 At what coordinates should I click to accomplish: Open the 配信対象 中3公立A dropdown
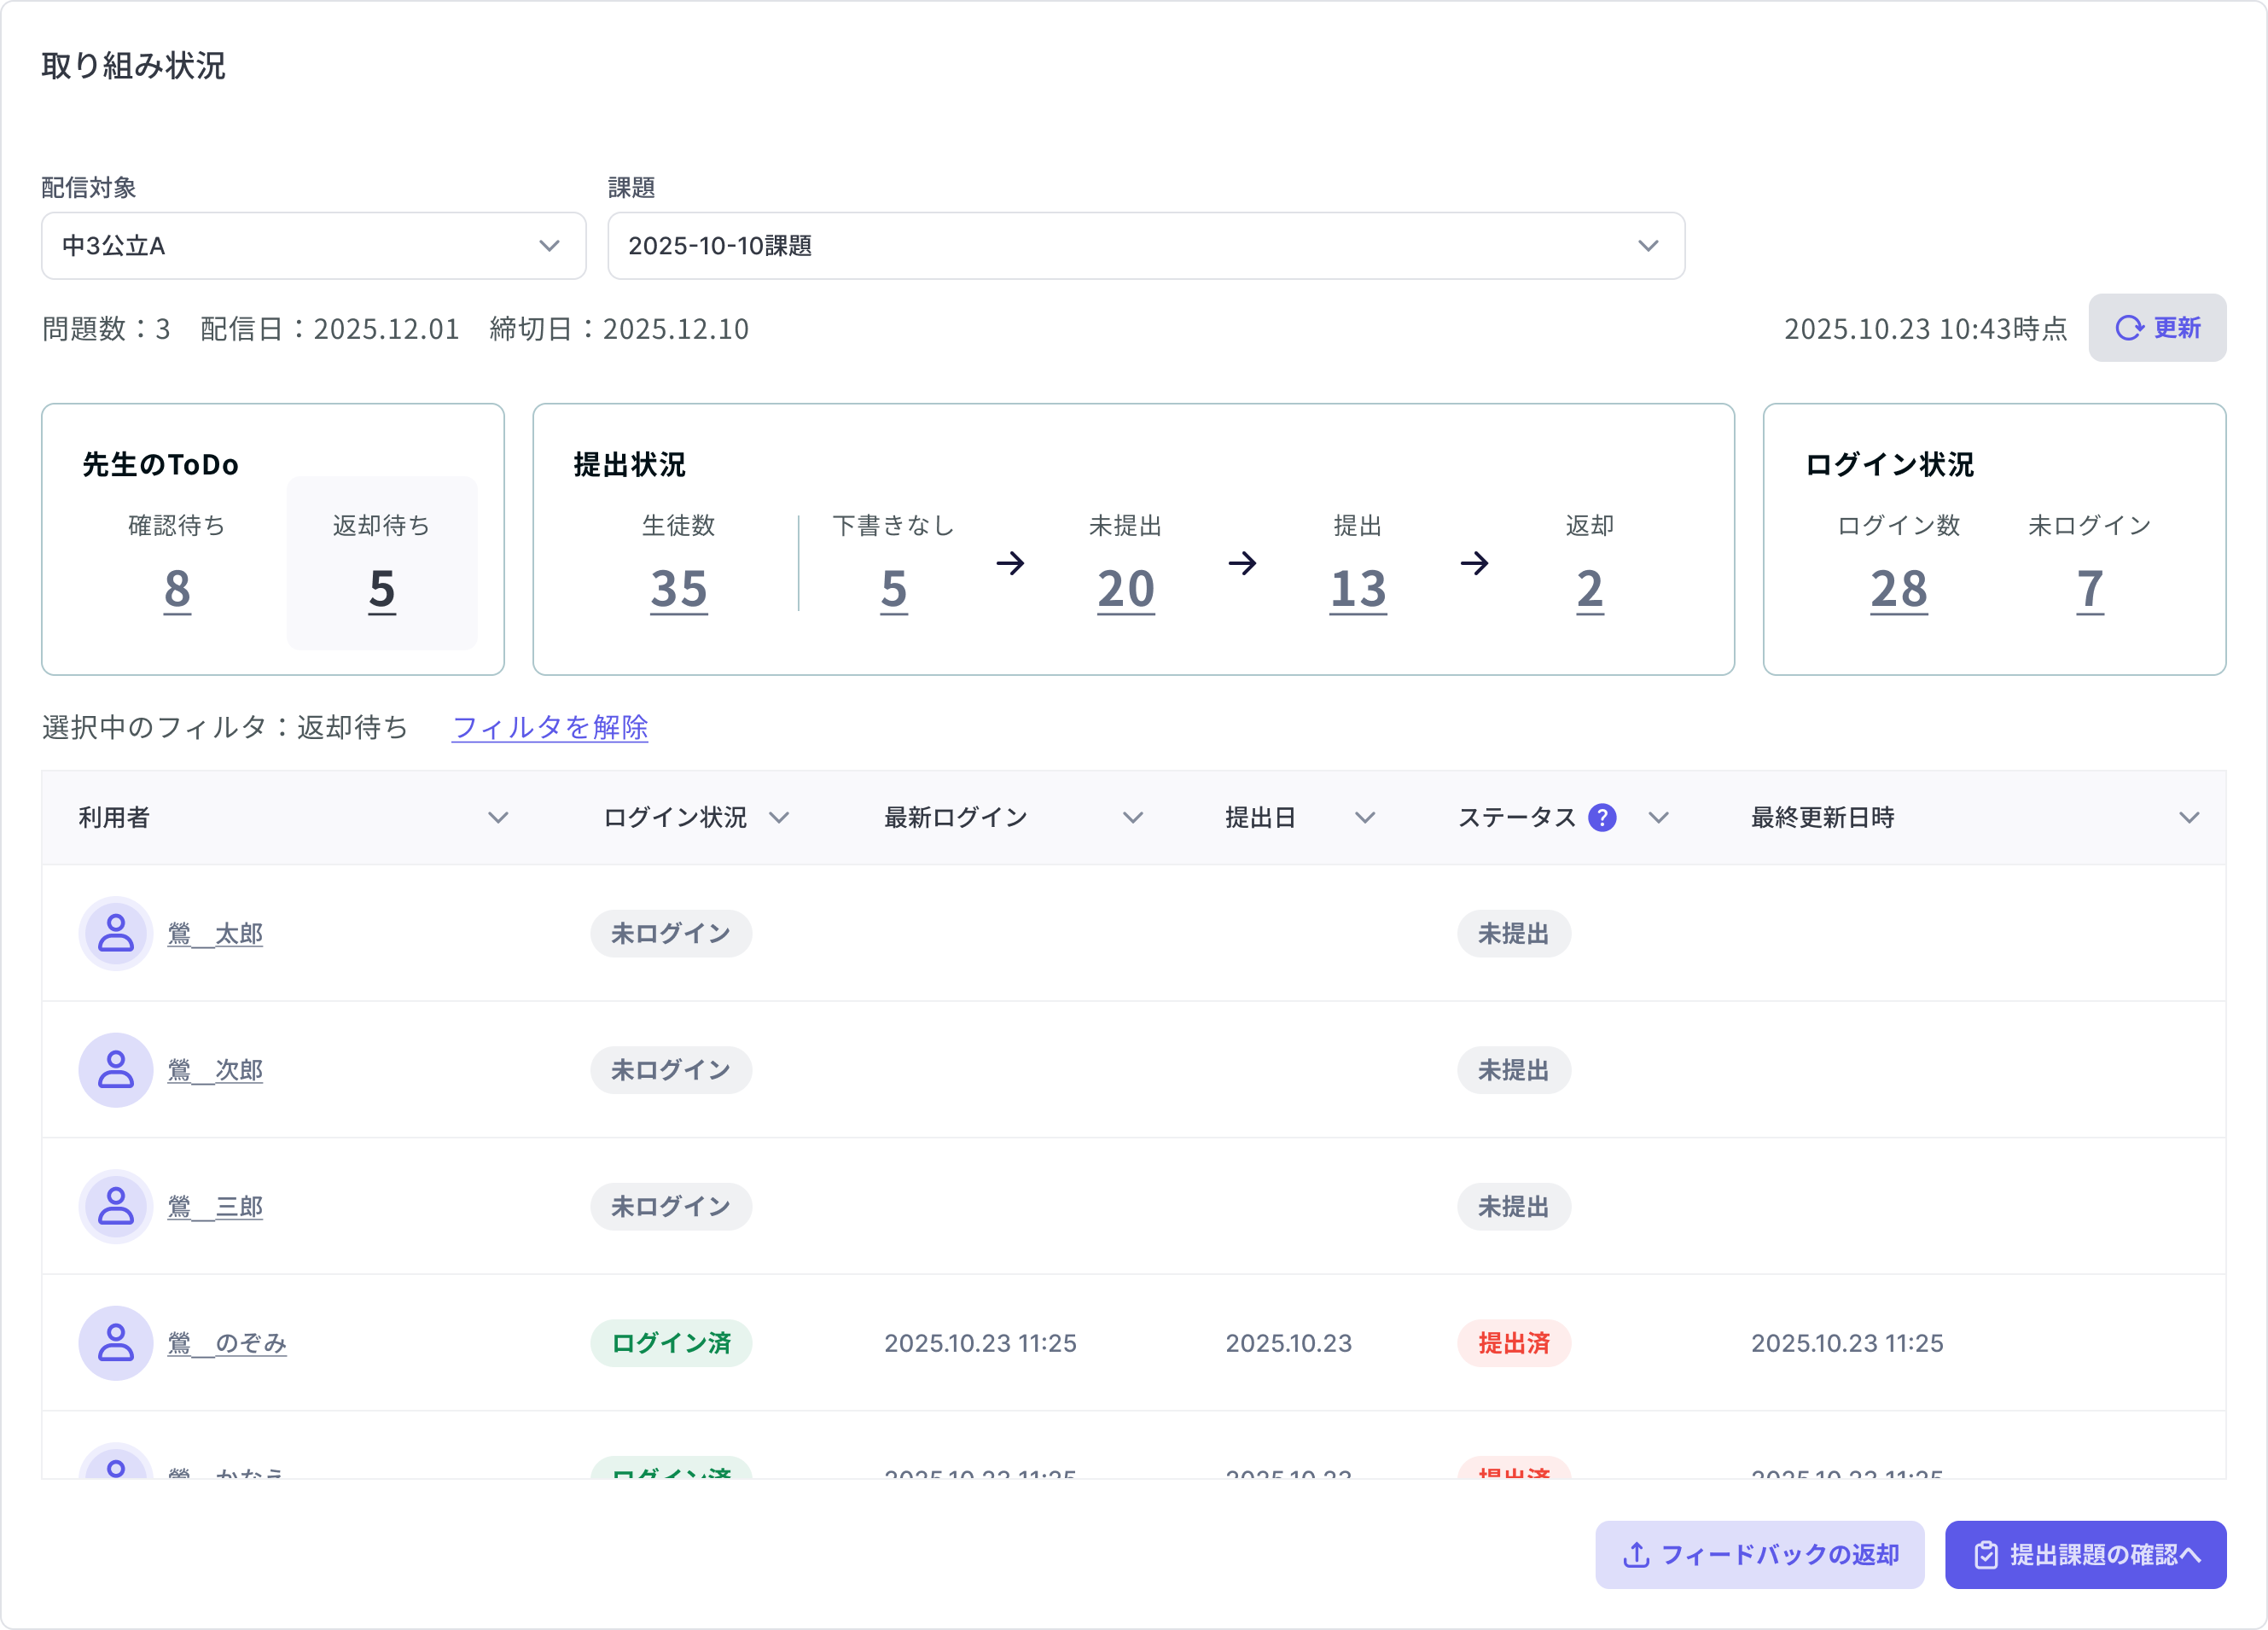pyautogui.click(x=313, y=246)
